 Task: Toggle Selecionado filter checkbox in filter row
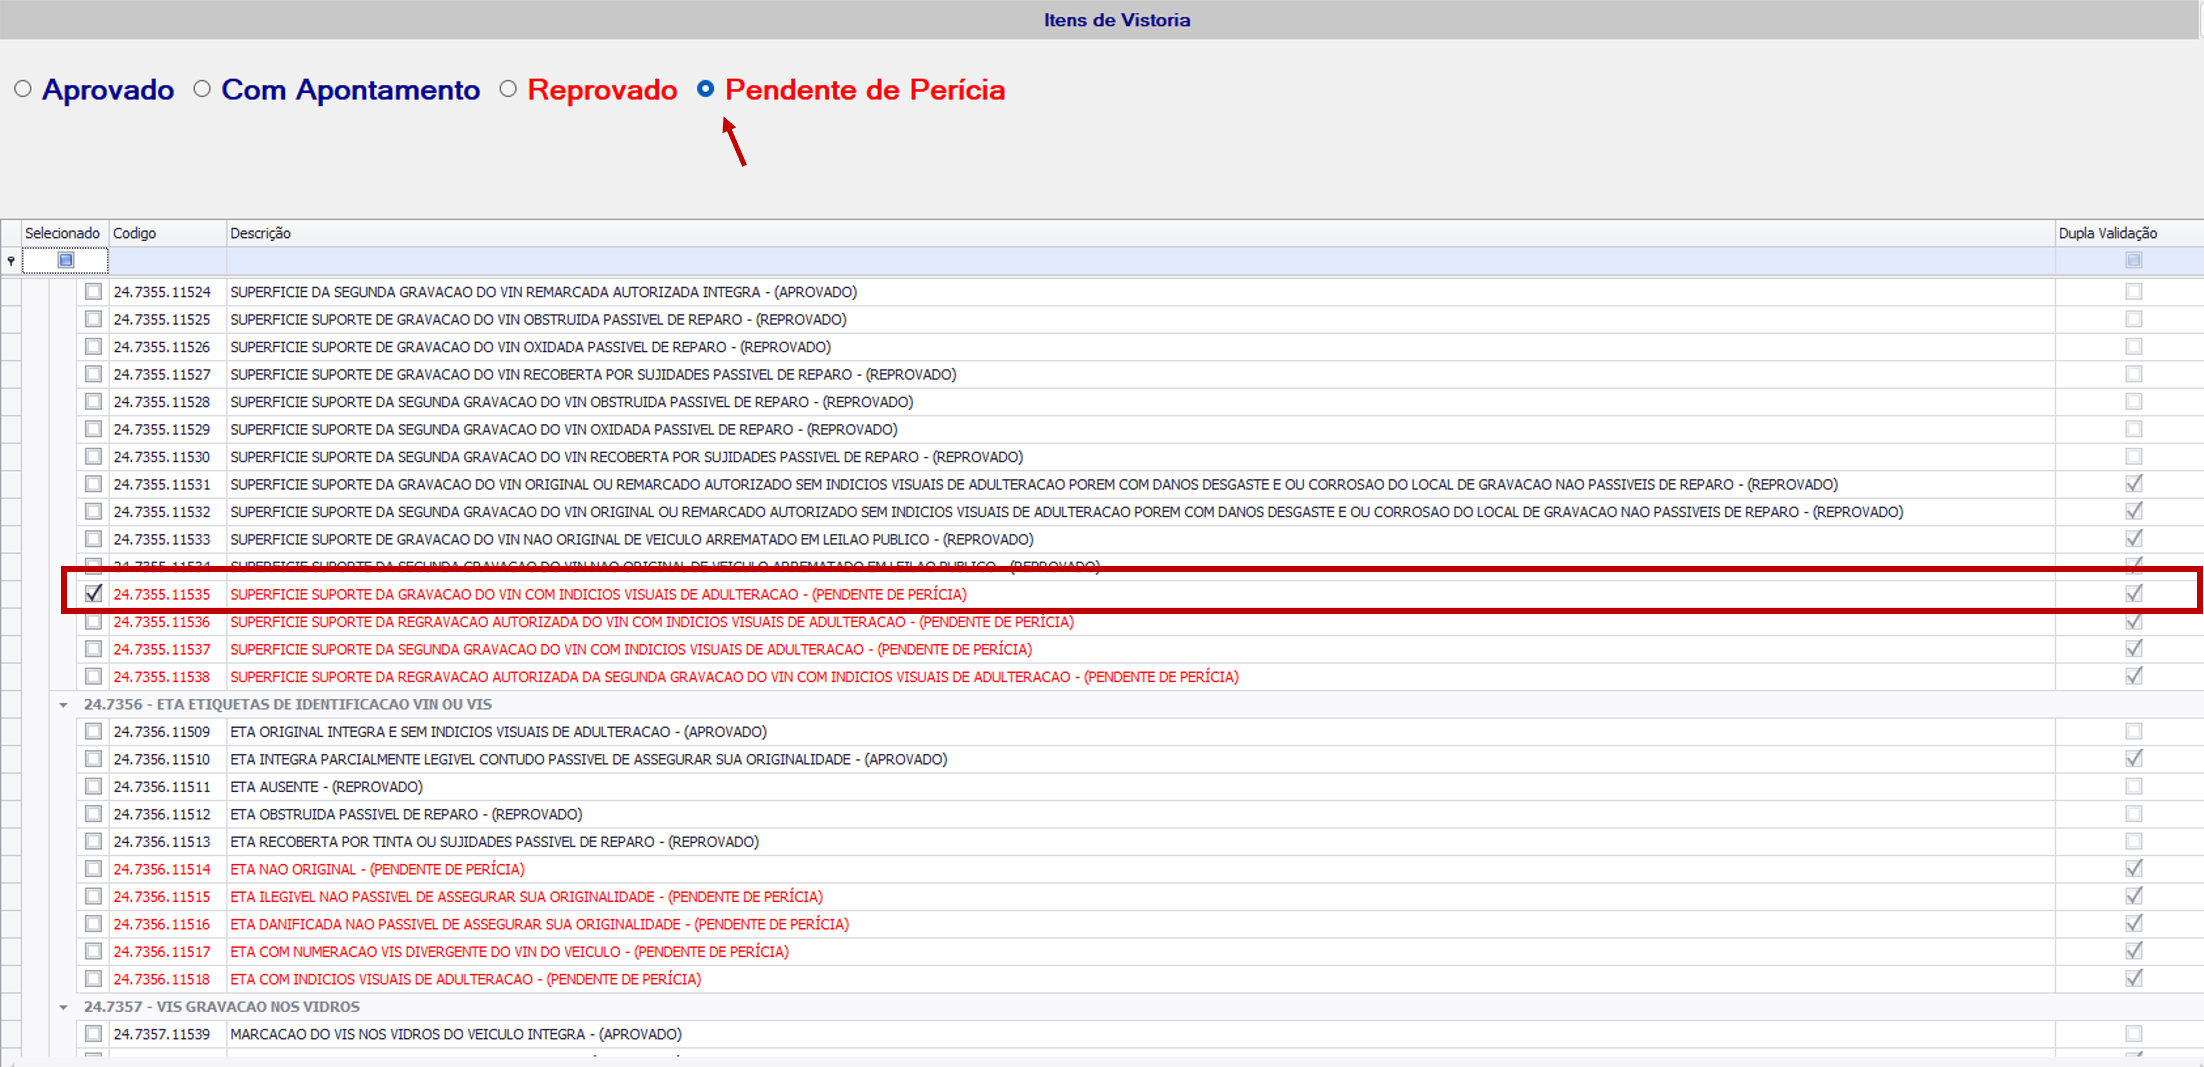(x=66, y=260)
